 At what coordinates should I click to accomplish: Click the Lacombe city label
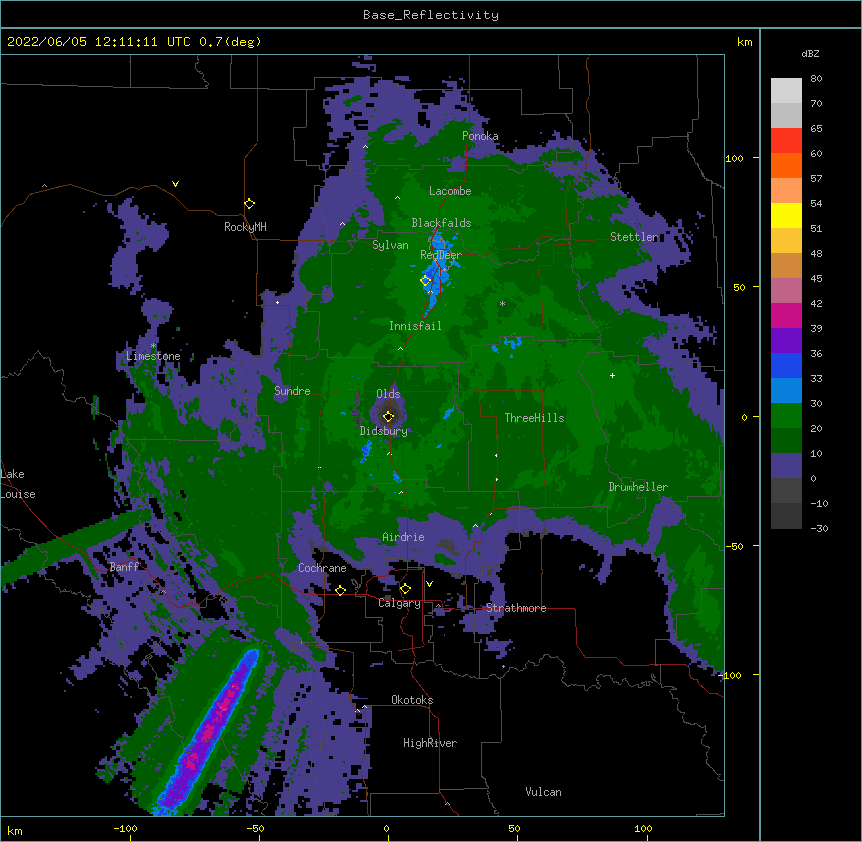click(450, 191)
